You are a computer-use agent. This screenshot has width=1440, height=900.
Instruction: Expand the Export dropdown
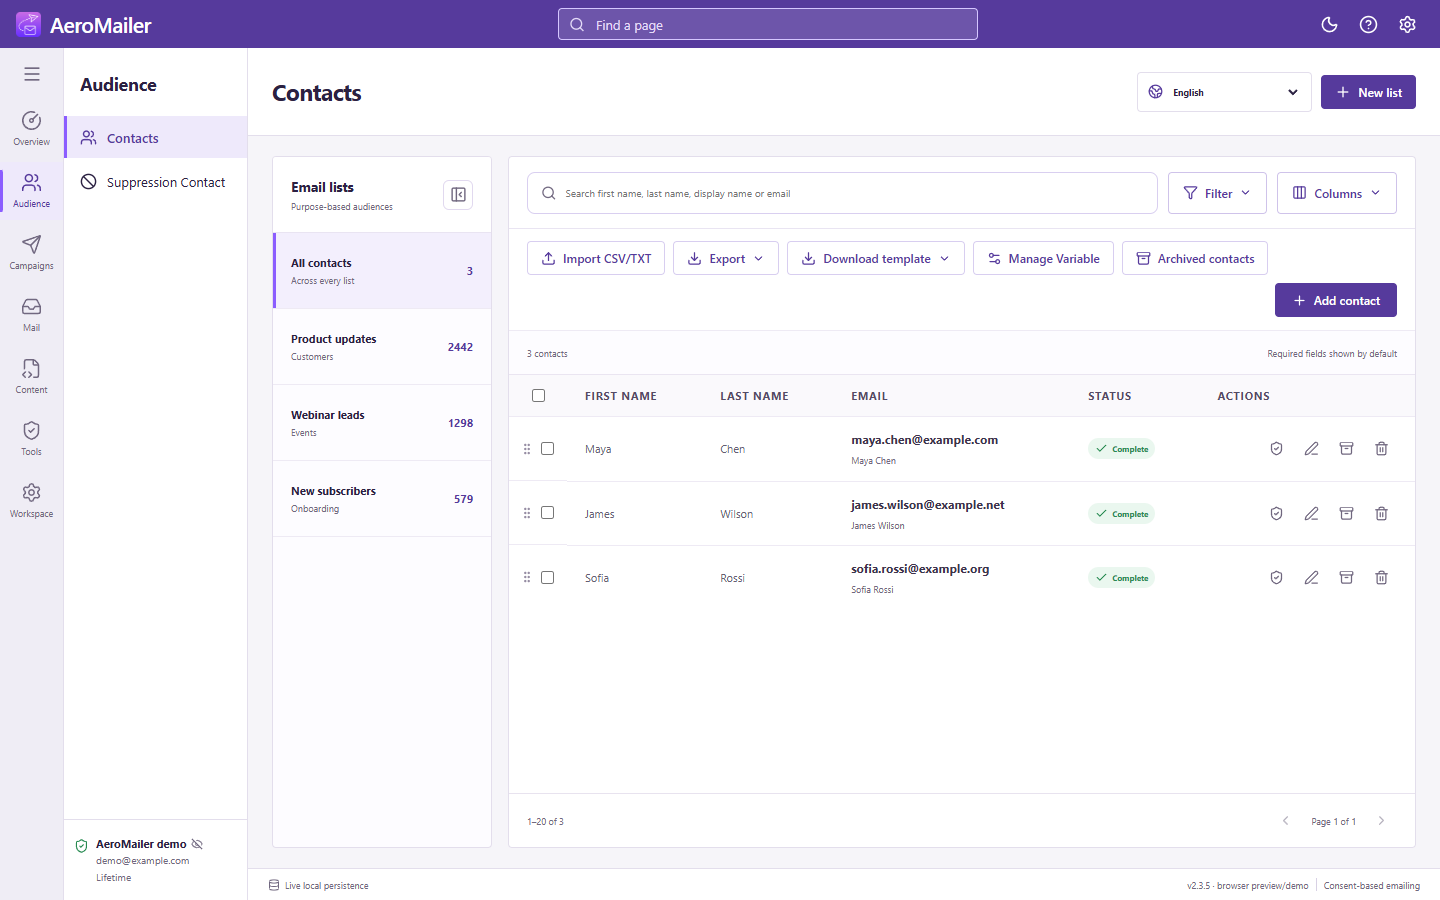tap(725, 258)
